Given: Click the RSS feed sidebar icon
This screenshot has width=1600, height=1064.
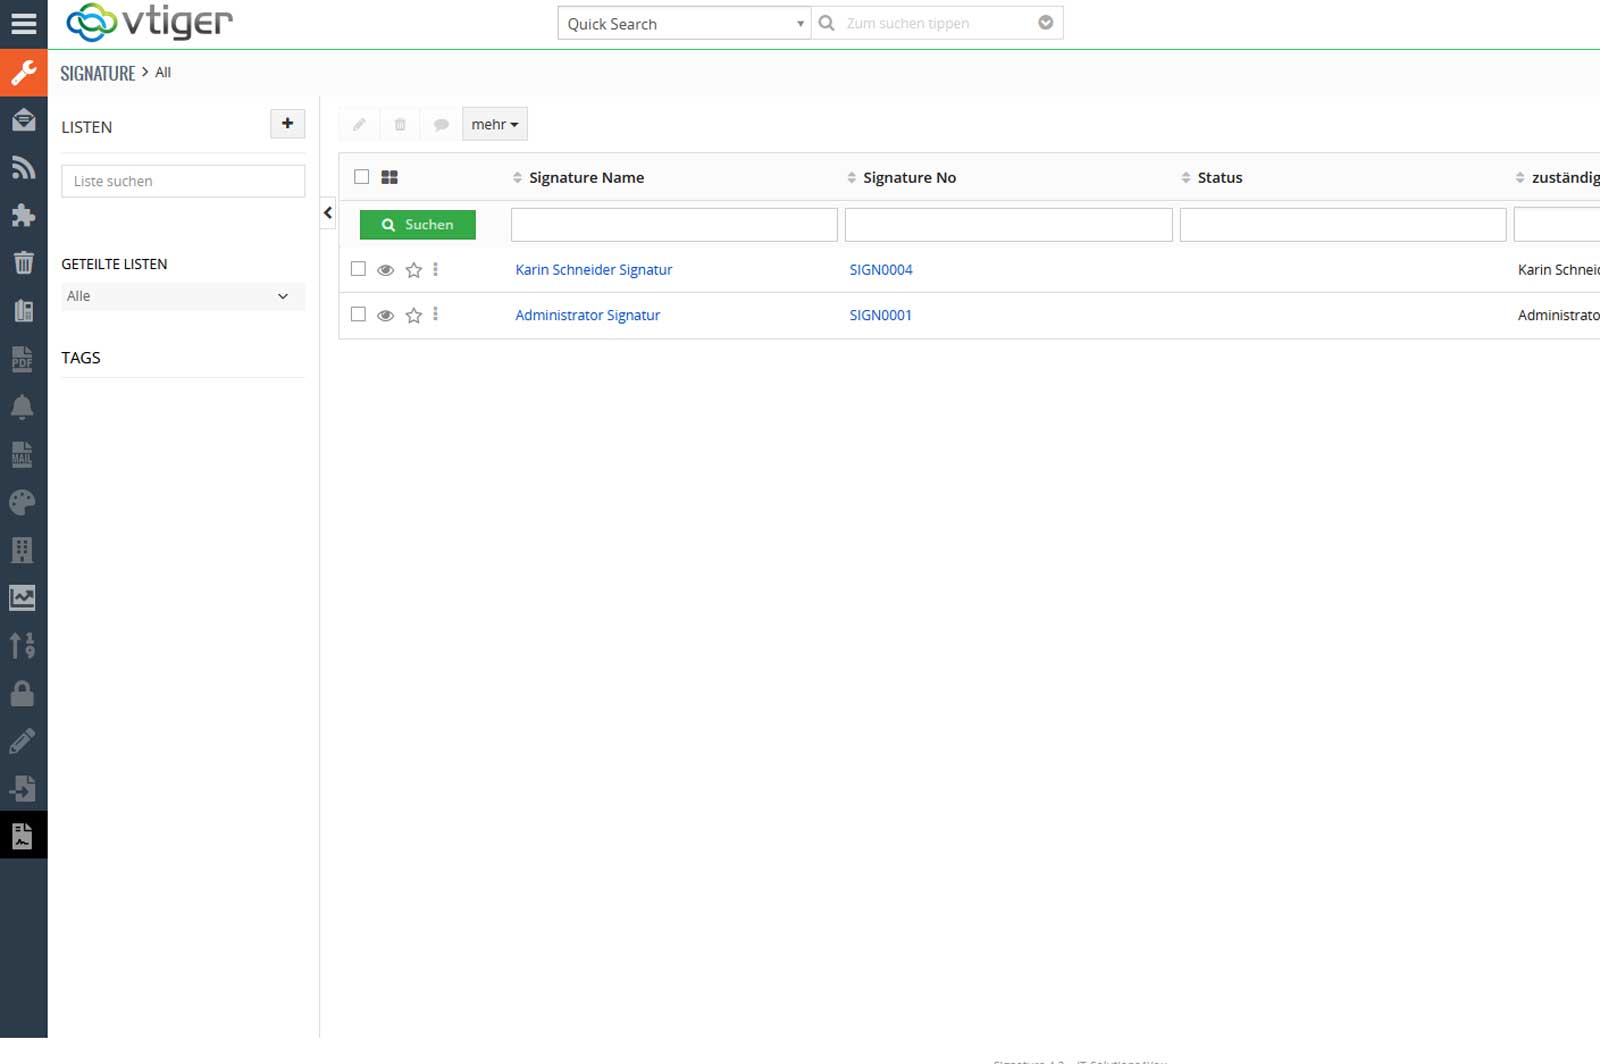Looking at the screenshot, I should [23, 168].
